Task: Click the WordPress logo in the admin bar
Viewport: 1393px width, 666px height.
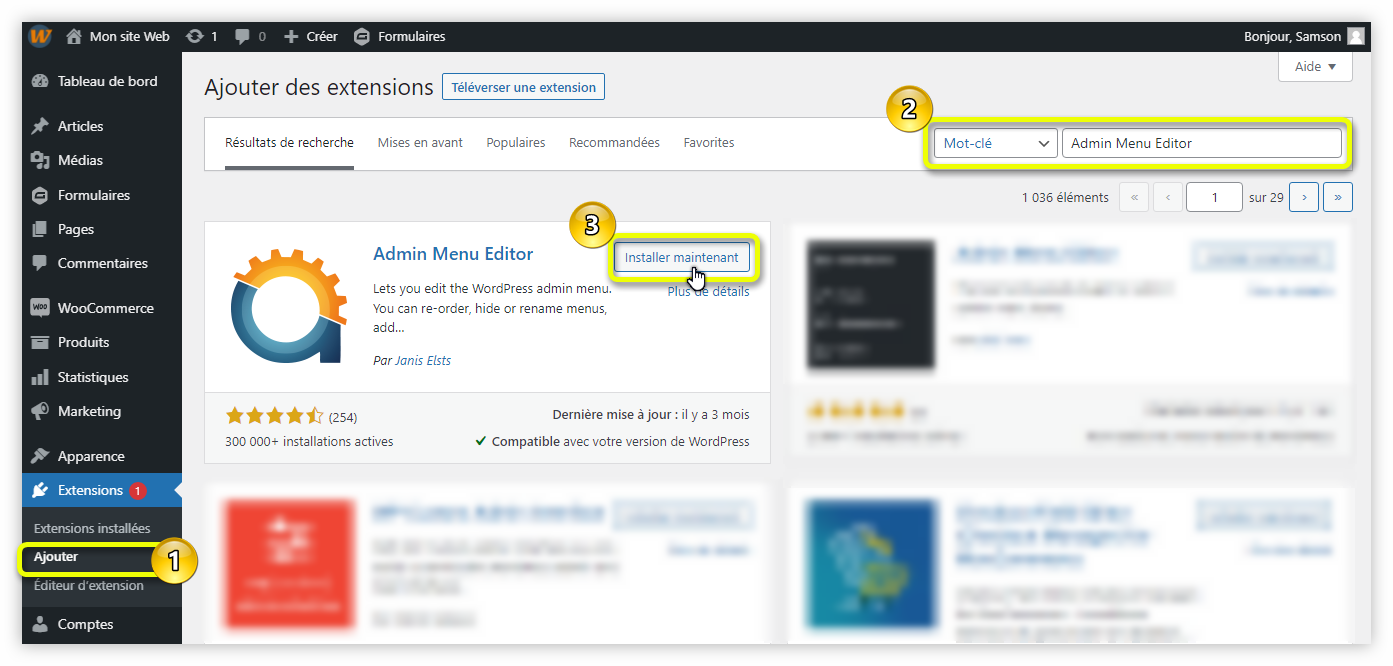Action: [x=39, y=35]
